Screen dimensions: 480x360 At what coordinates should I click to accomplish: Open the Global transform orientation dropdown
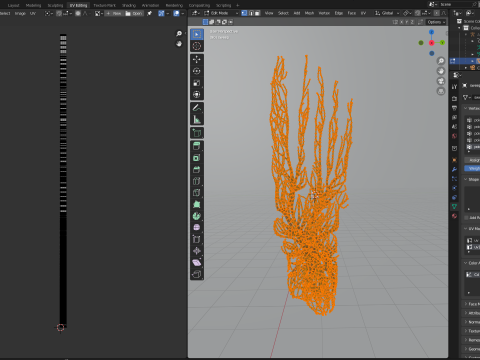click(x=387, y=13)
